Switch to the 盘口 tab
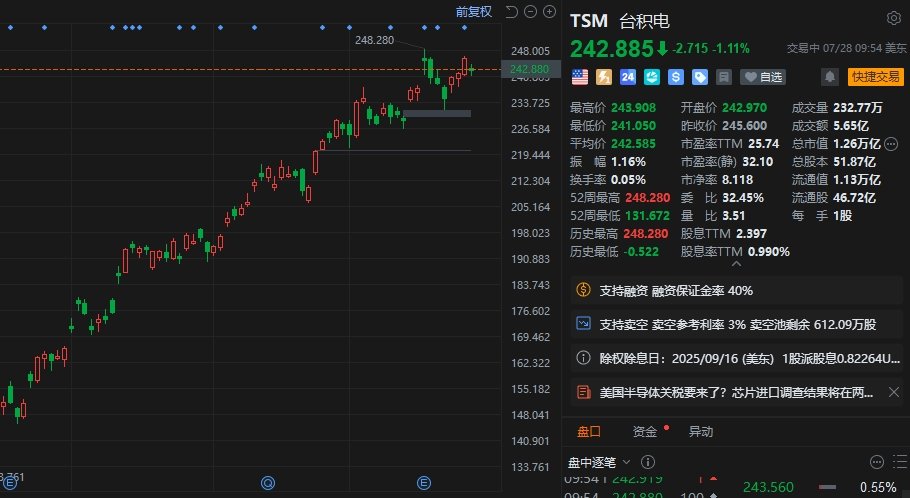910x498 pixels. click(588, 431)
